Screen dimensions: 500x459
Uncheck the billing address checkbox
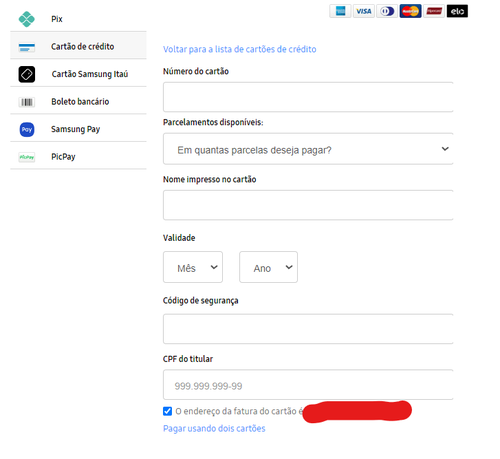[167, 411]
